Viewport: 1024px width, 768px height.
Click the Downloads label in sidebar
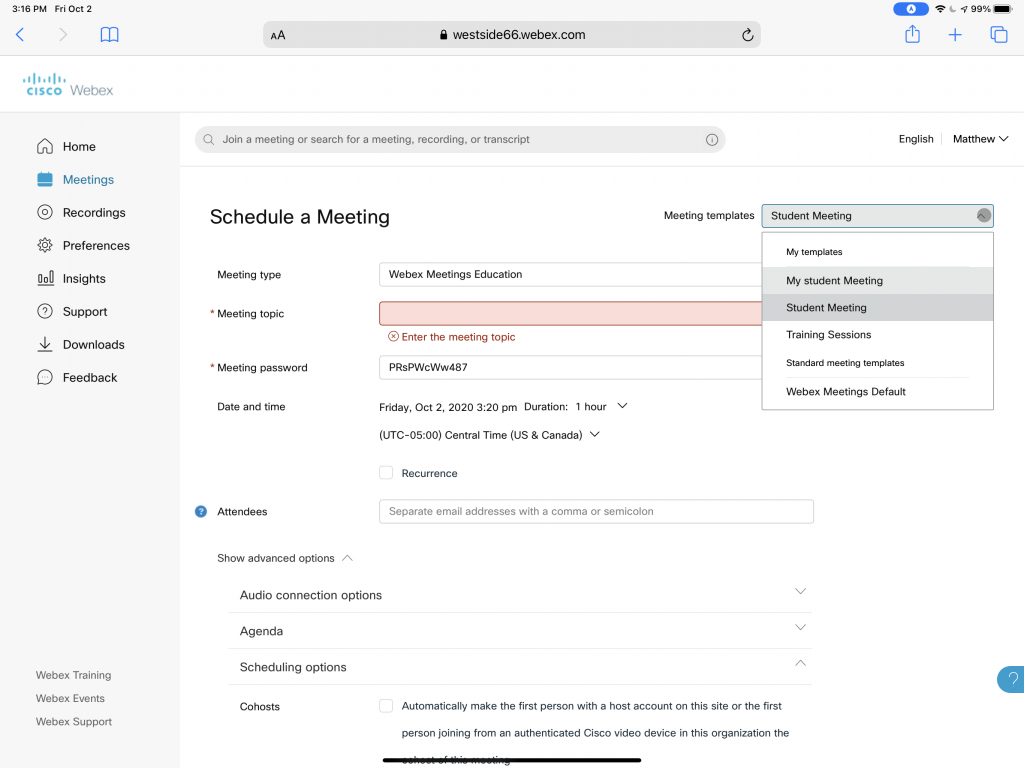(93, 344)
